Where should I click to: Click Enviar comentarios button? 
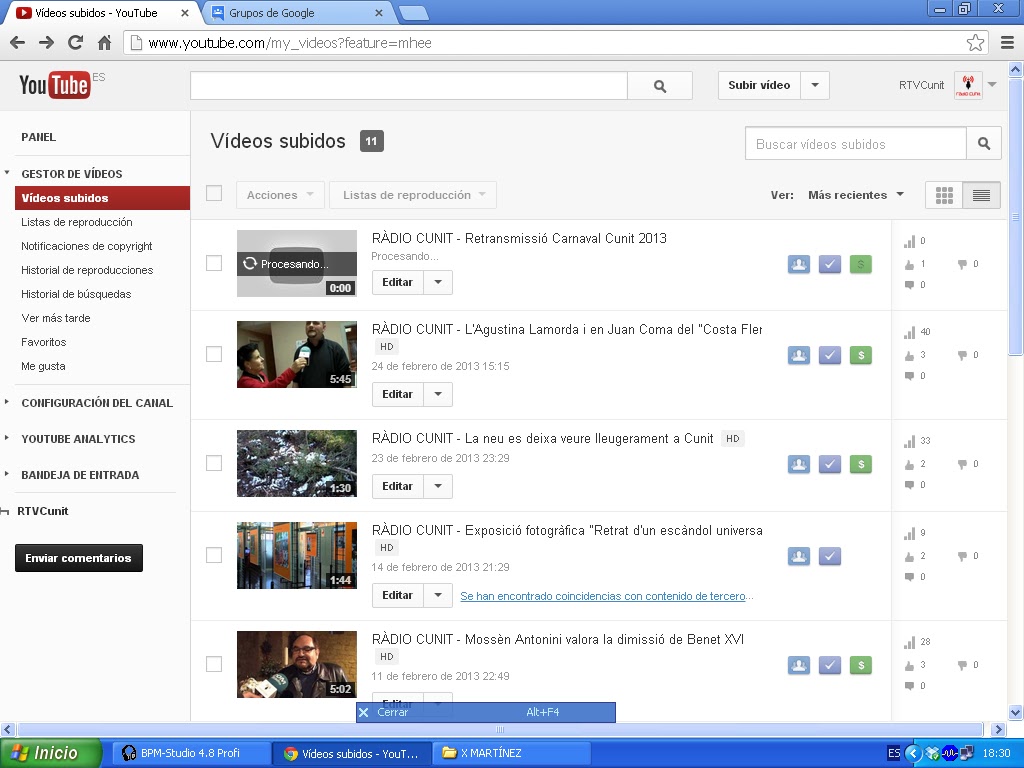pyautogui.click(x=78, y=558)
